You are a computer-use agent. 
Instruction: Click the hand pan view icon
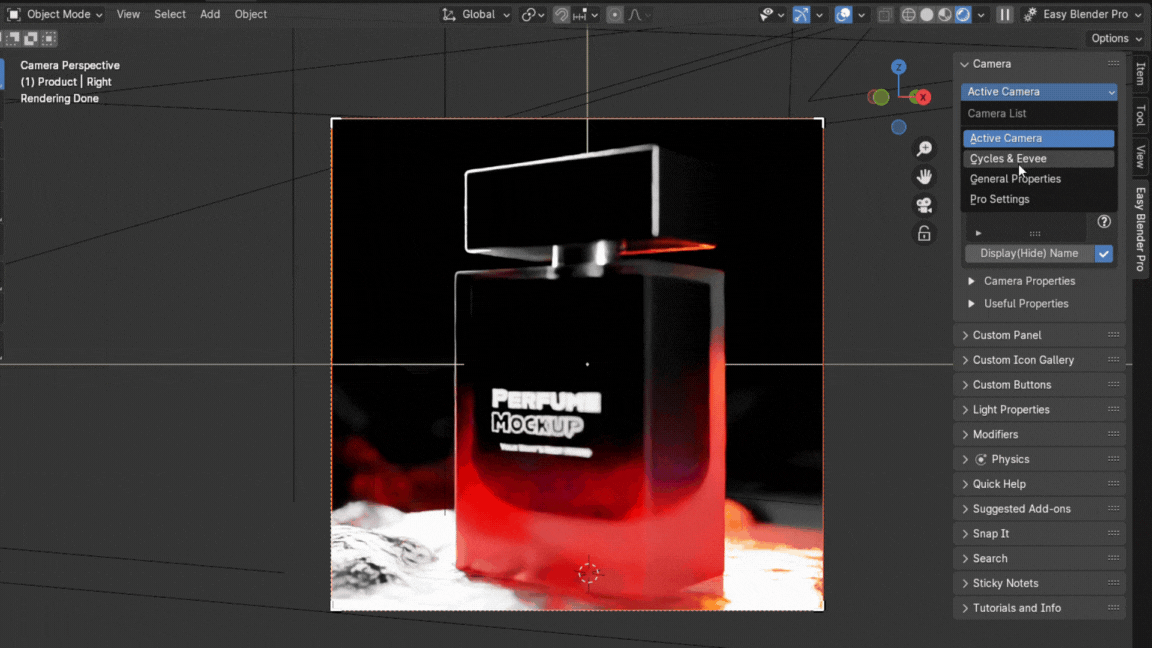point(924,177)
